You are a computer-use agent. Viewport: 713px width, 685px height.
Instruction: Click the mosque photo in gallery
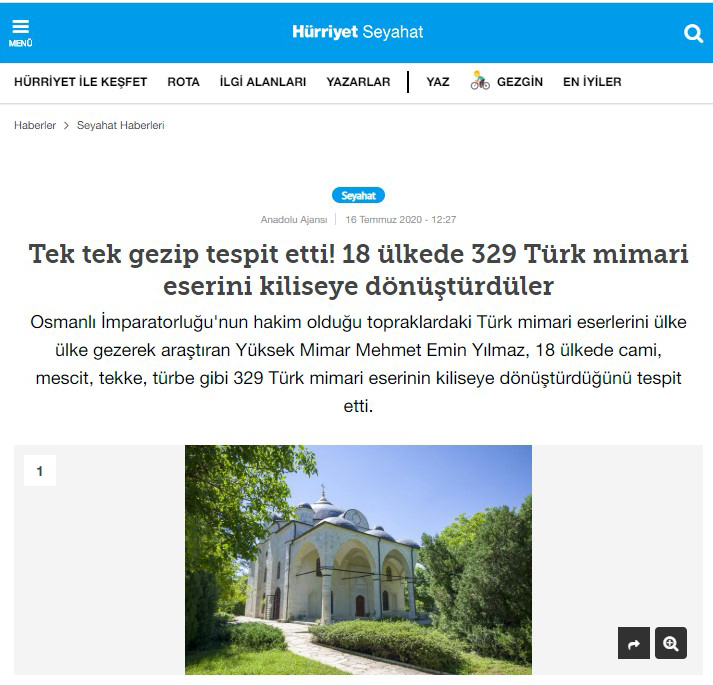(x=358, y=560)
